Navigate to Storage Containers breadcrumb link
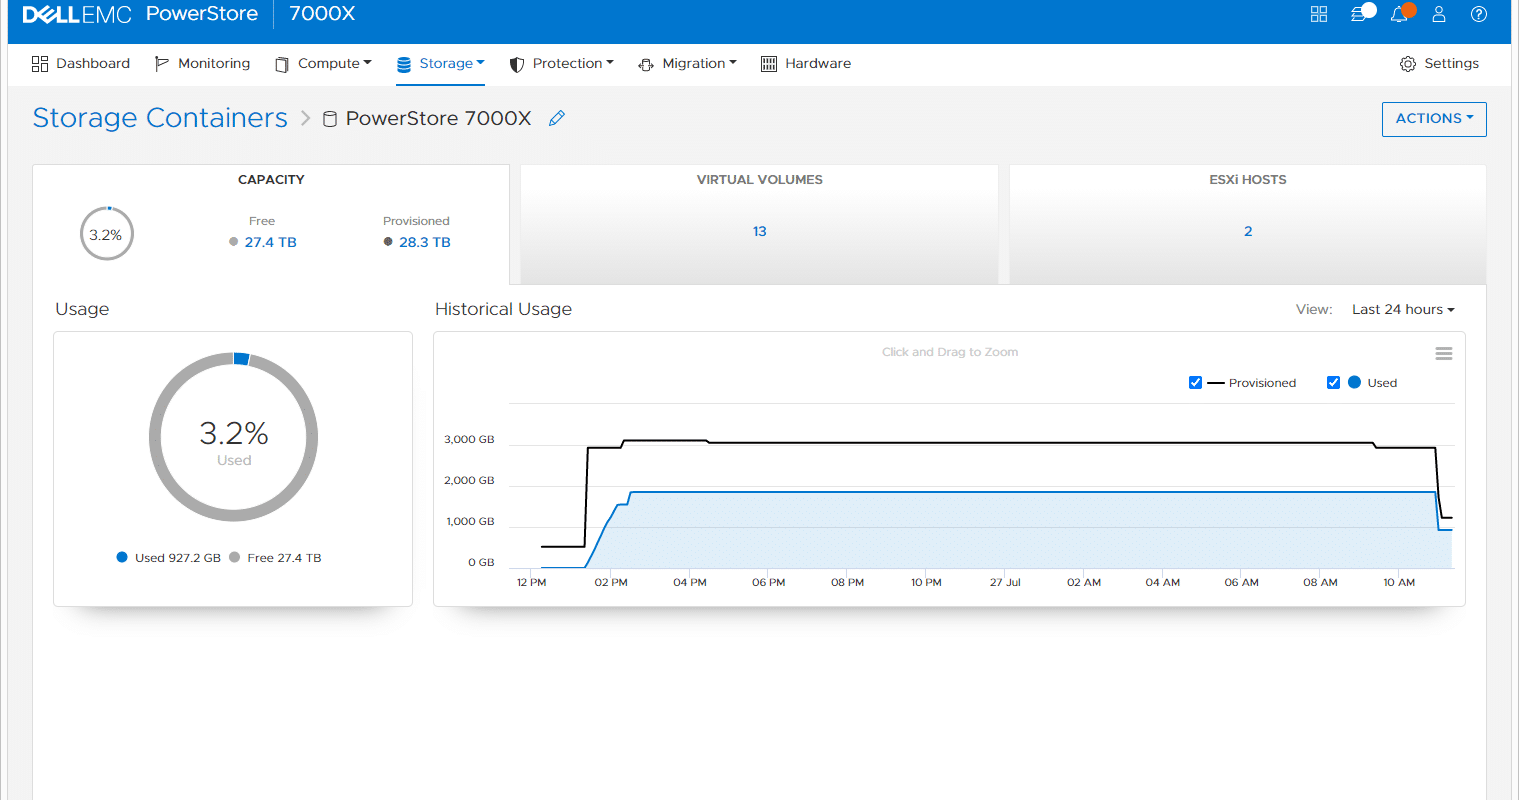The image size is (1519, 800). (x=160, y=118)
